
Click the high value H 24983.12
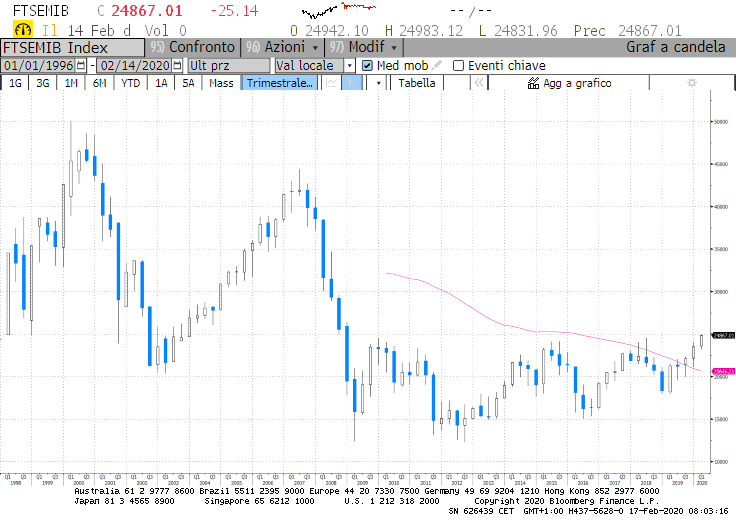coord(423,31)
